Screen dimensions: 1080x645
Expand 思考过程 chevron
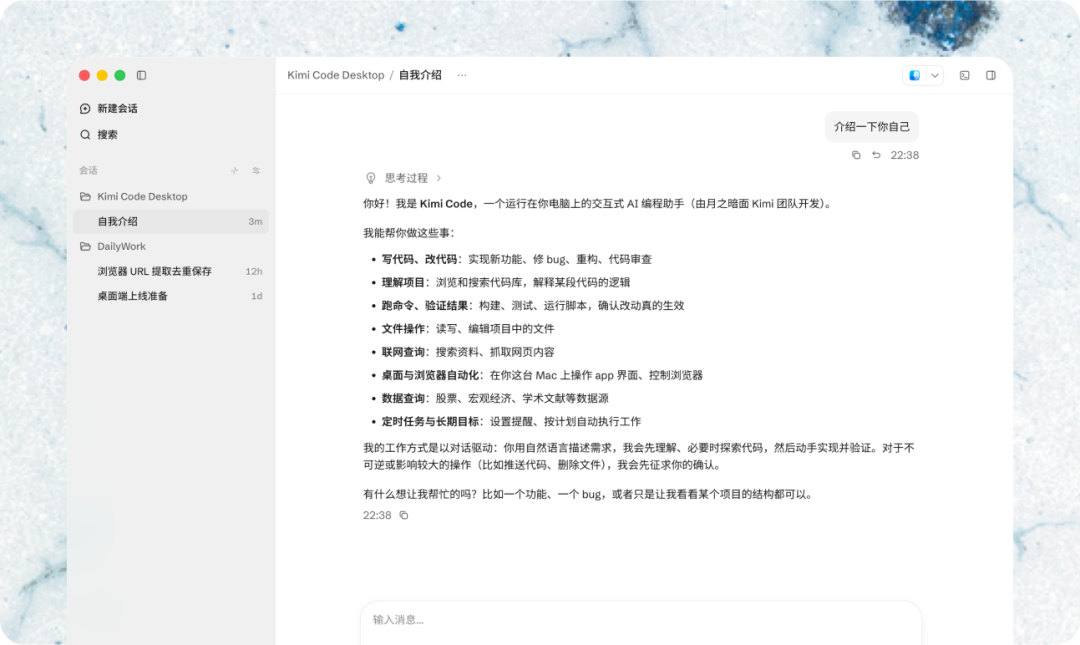(439, 178)
